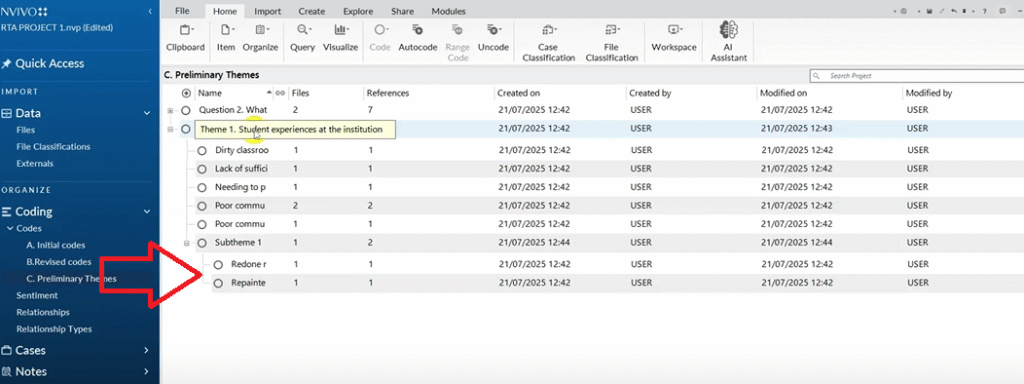Open the AI Assistant

tap(728, 40)
